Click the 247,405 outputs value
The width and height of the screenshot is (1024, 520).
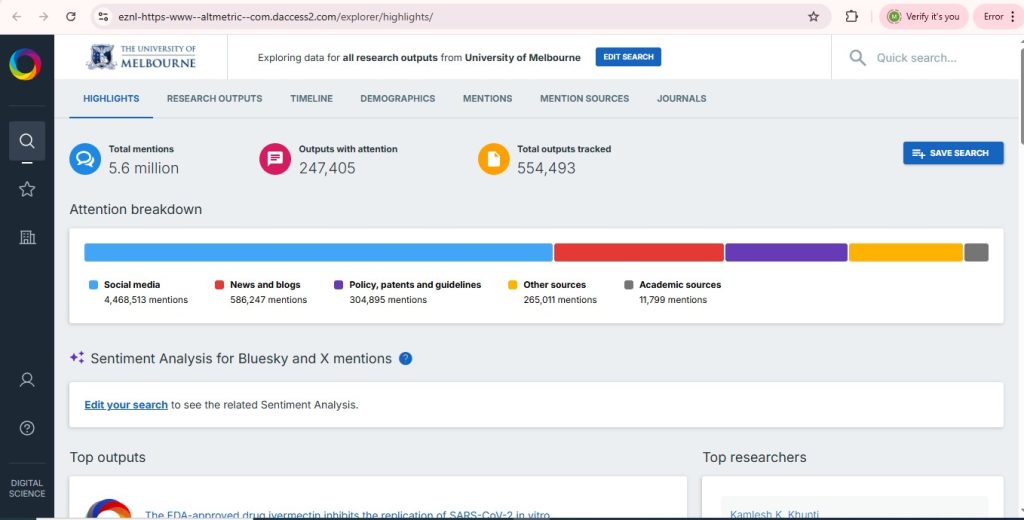327,169
